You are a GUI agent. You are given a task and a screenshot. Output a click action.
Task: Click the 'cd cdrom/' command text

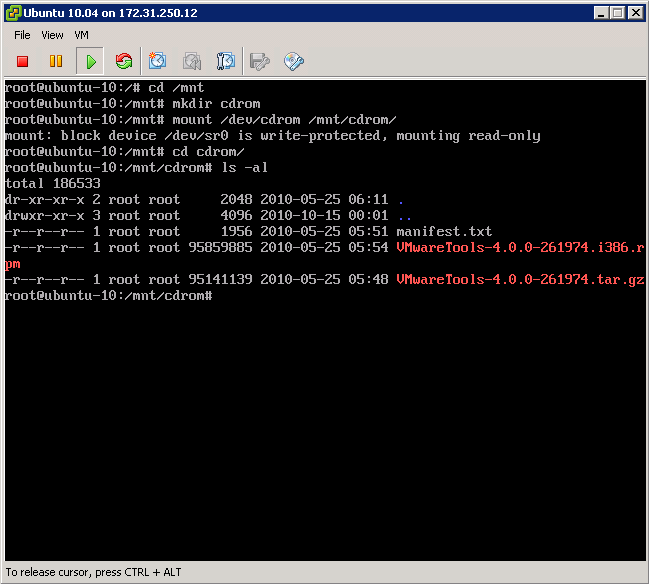point(208,152)
